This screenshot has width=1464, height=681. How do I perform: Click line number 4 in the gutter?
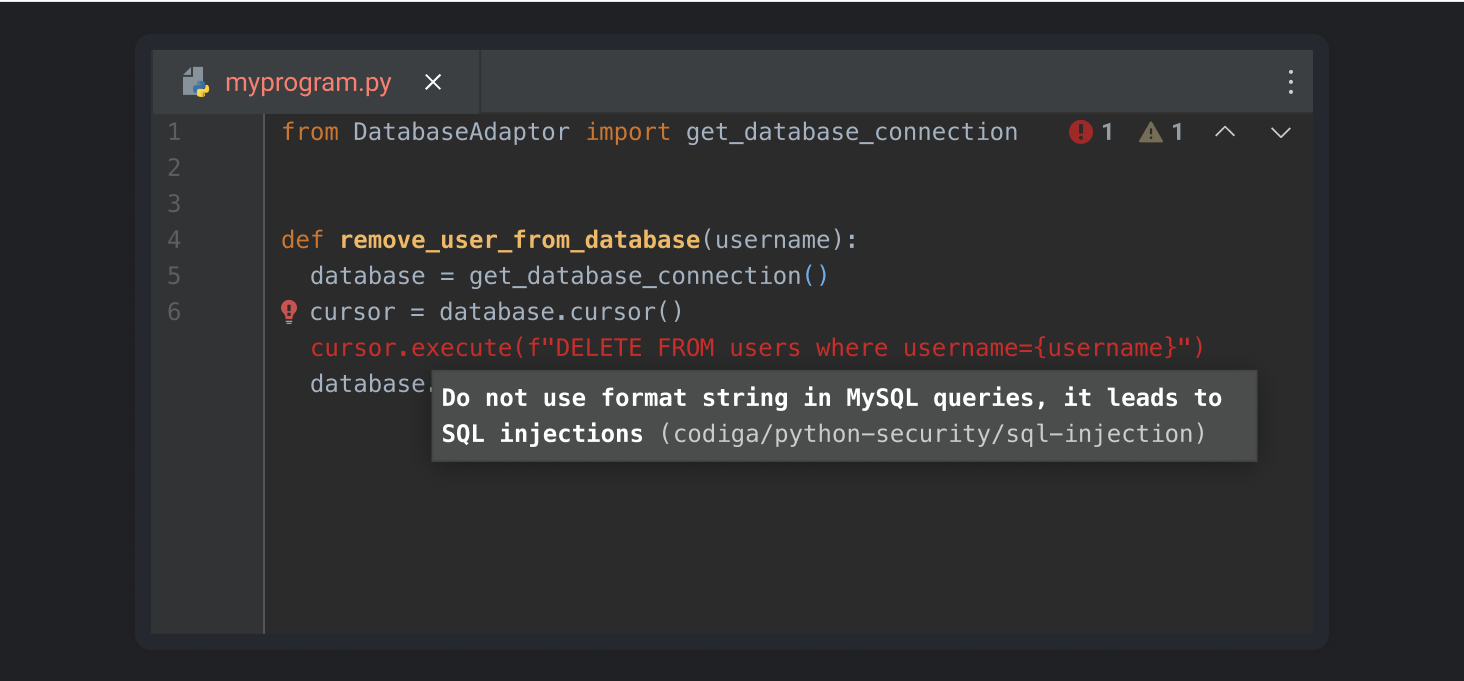tap(174, 240)
